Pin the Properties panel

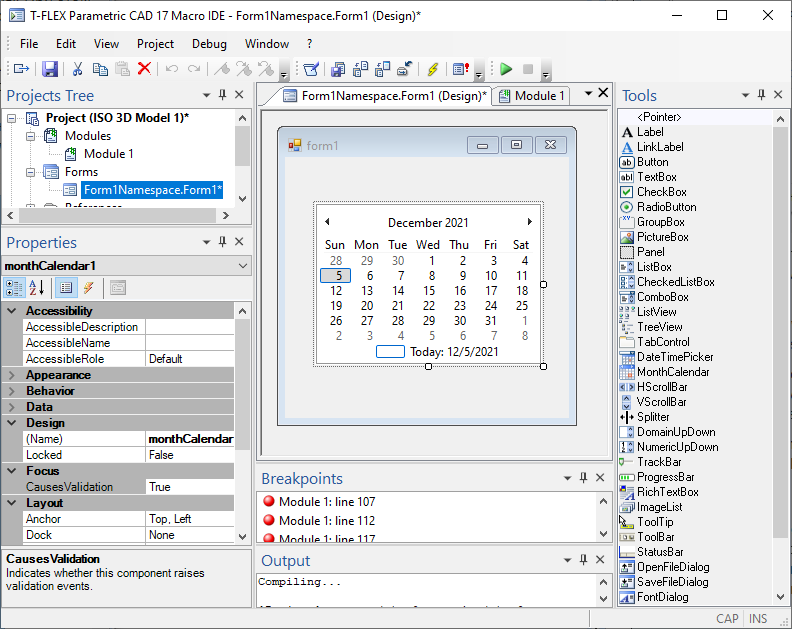point(222,242)
